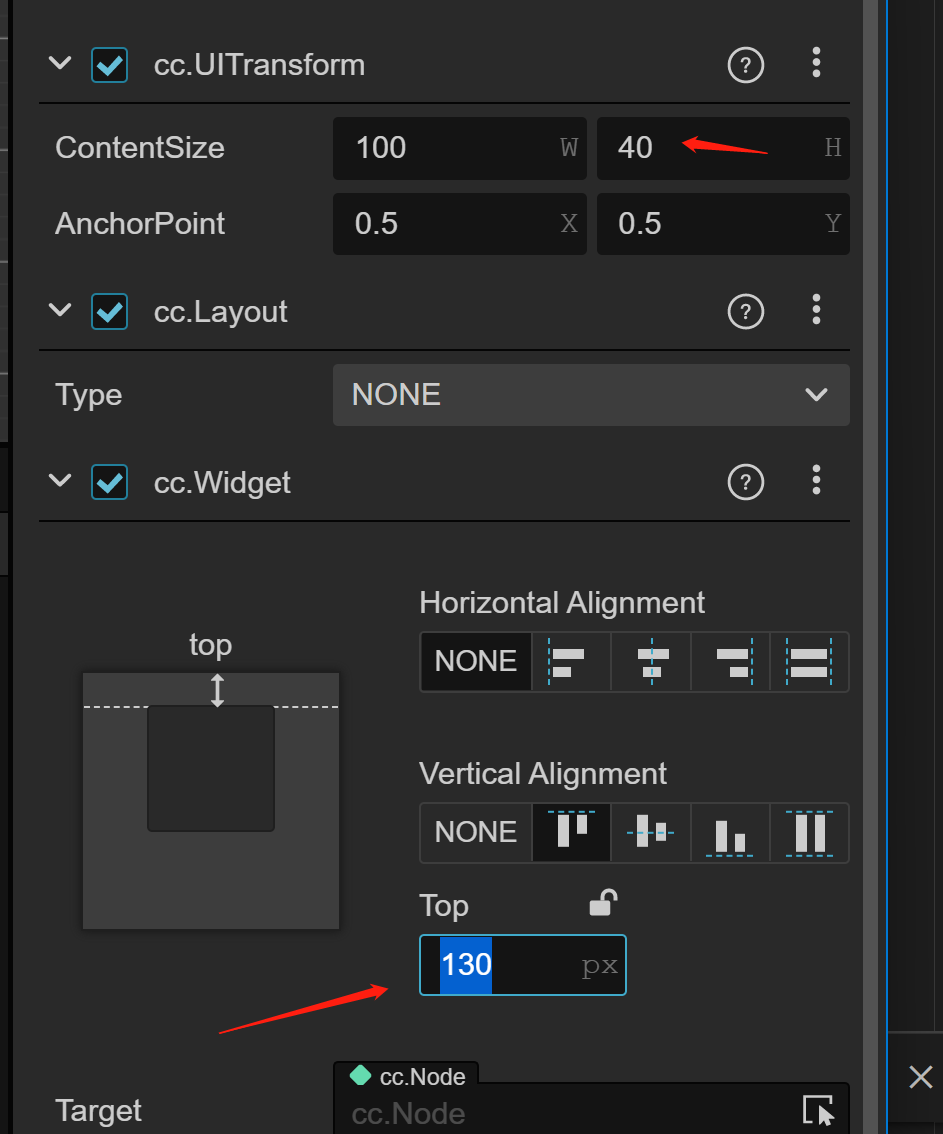Image resolution: width=943 pixels, height=1134 pixels.
Task: Pick a Target node with the picker icon
Action: coord(817,1111)
